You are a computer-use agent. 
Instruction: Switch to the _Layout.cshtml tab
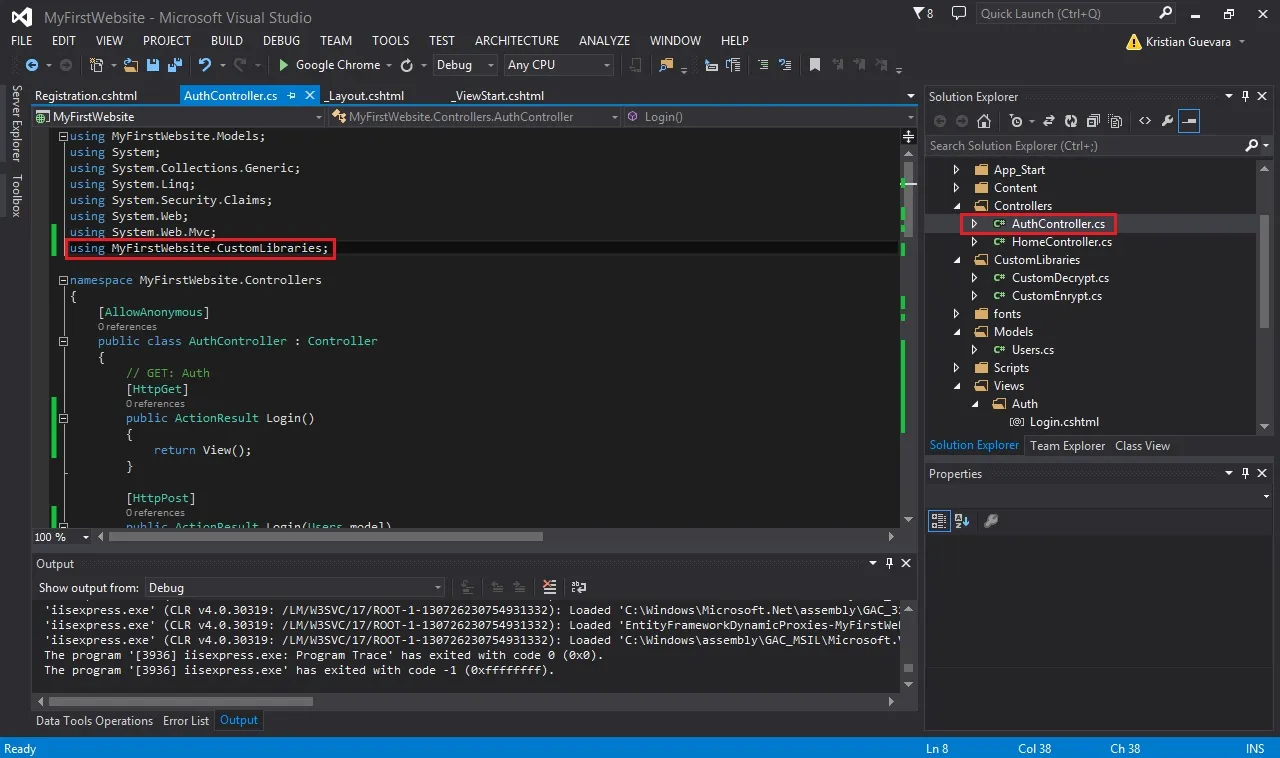[365, 96]
